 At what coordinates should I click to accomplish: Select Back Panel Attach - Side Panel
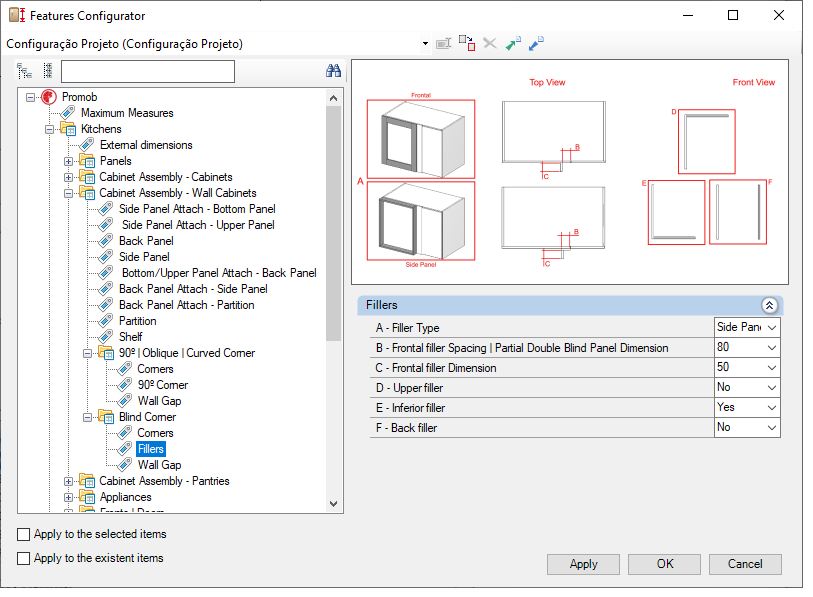click(x=193, y=289)
